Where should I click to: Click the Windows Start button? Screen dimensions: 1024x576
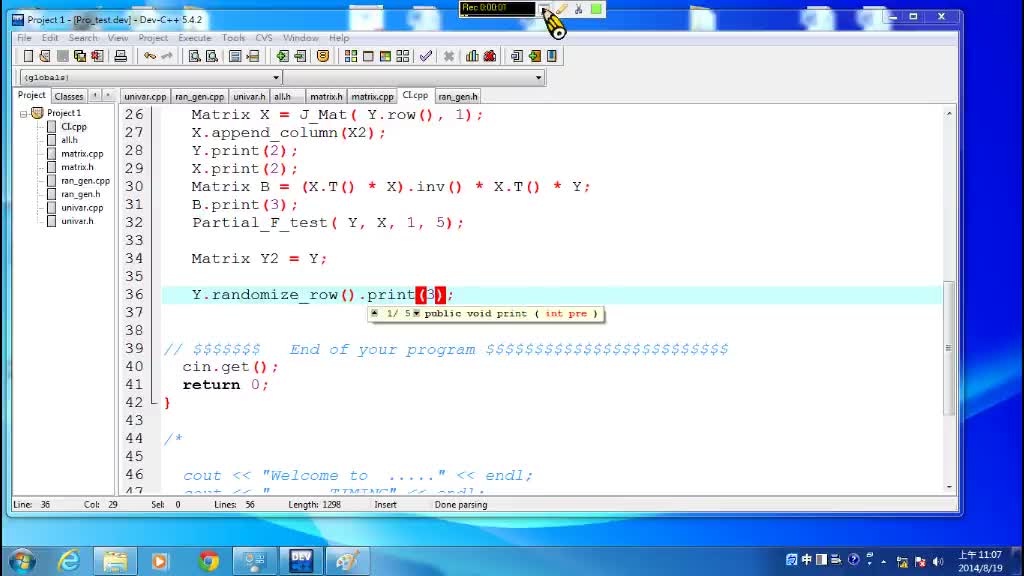click(23, 561)
